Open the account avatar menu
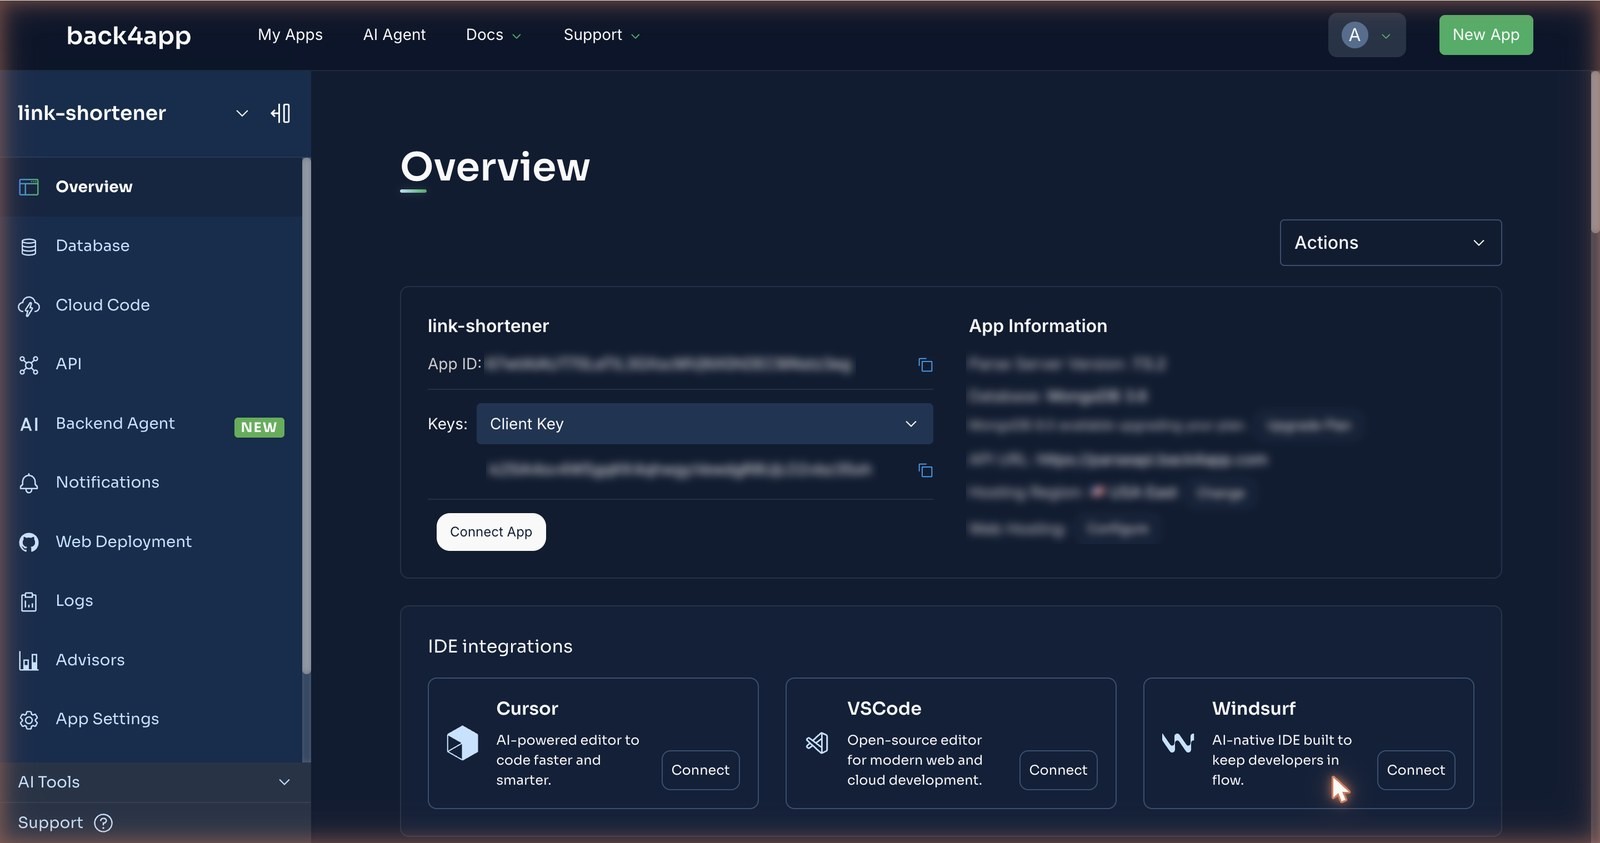This screenshot has height=843, width=1600. point(1366,35)
